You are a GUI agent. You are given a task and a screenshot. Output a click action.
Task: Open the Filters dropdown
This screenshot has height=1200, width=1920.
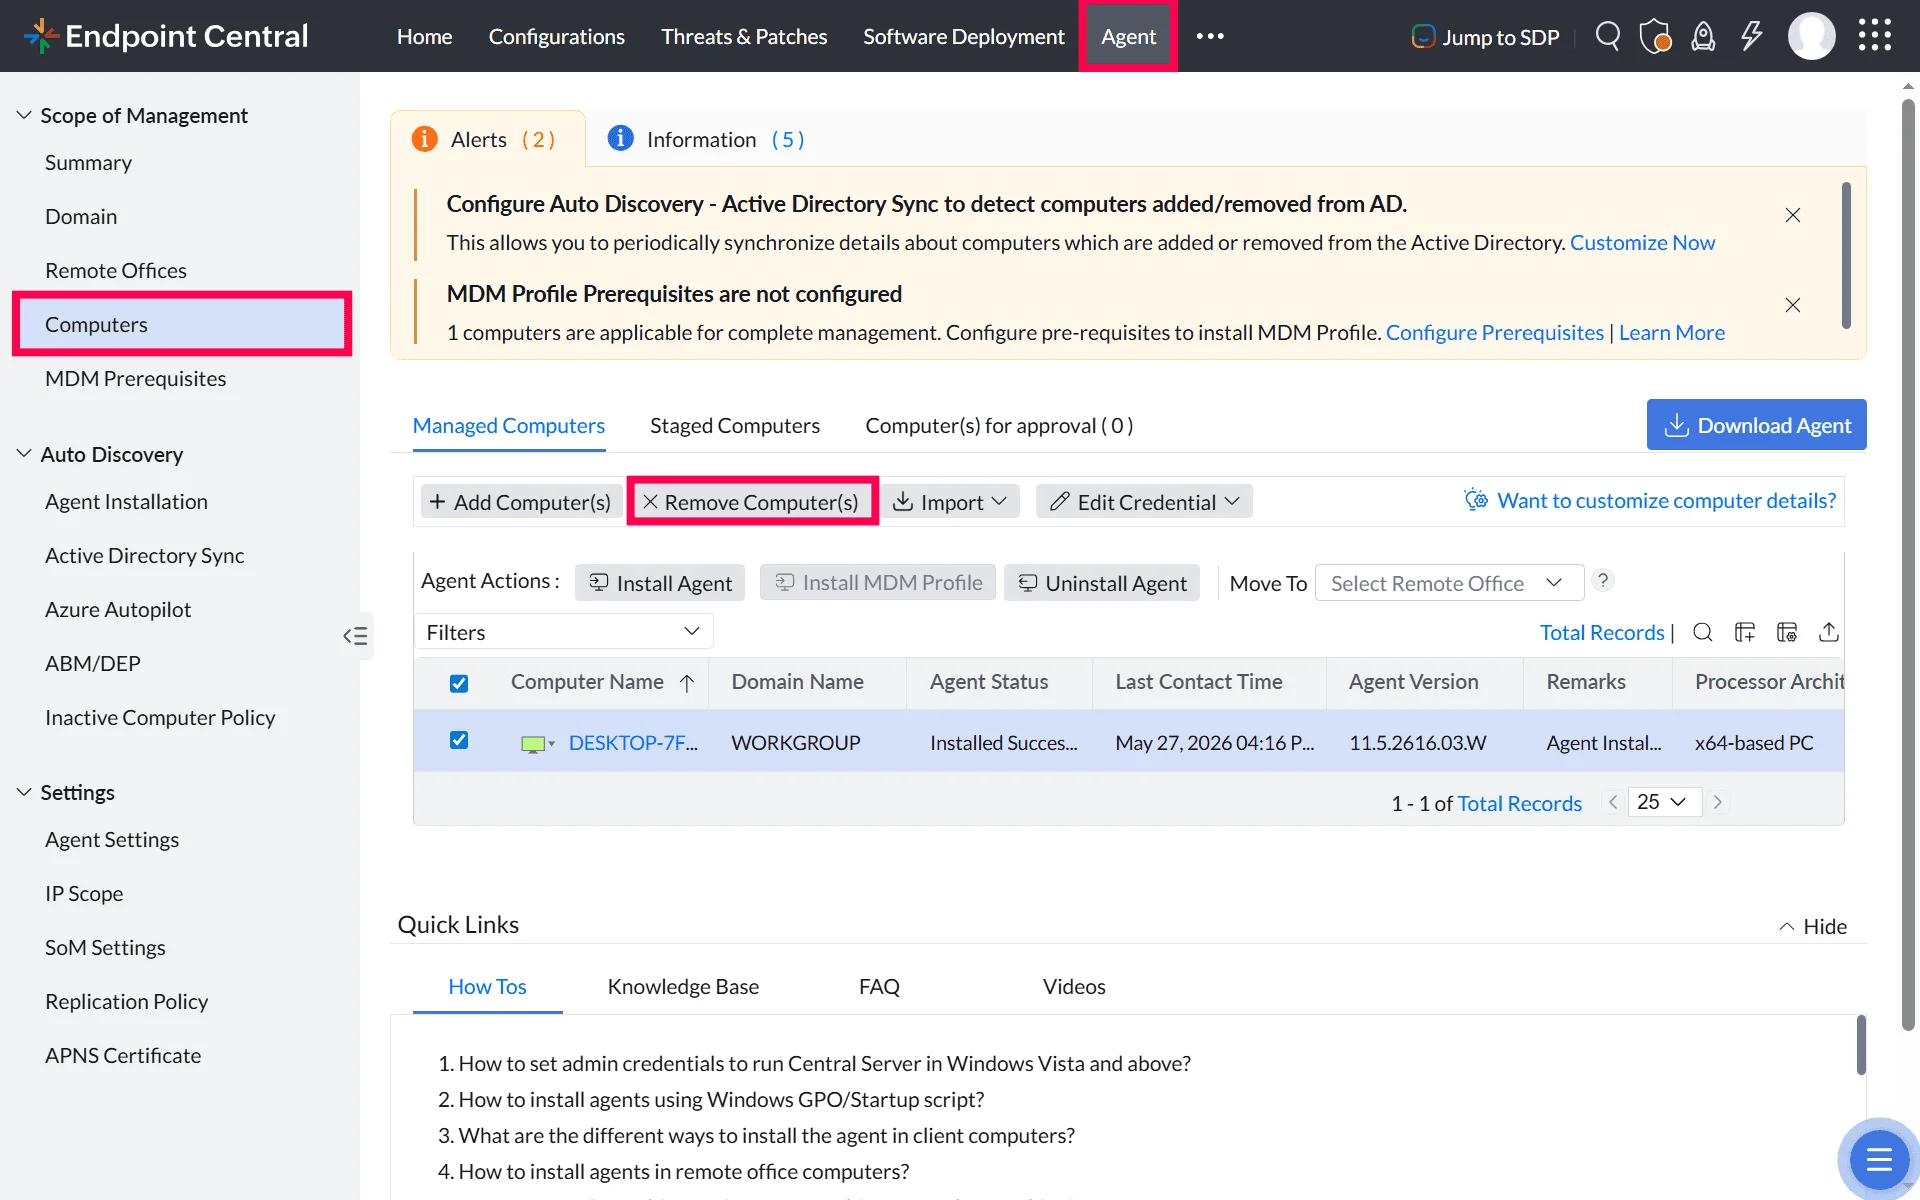click(x=564, y=632)
